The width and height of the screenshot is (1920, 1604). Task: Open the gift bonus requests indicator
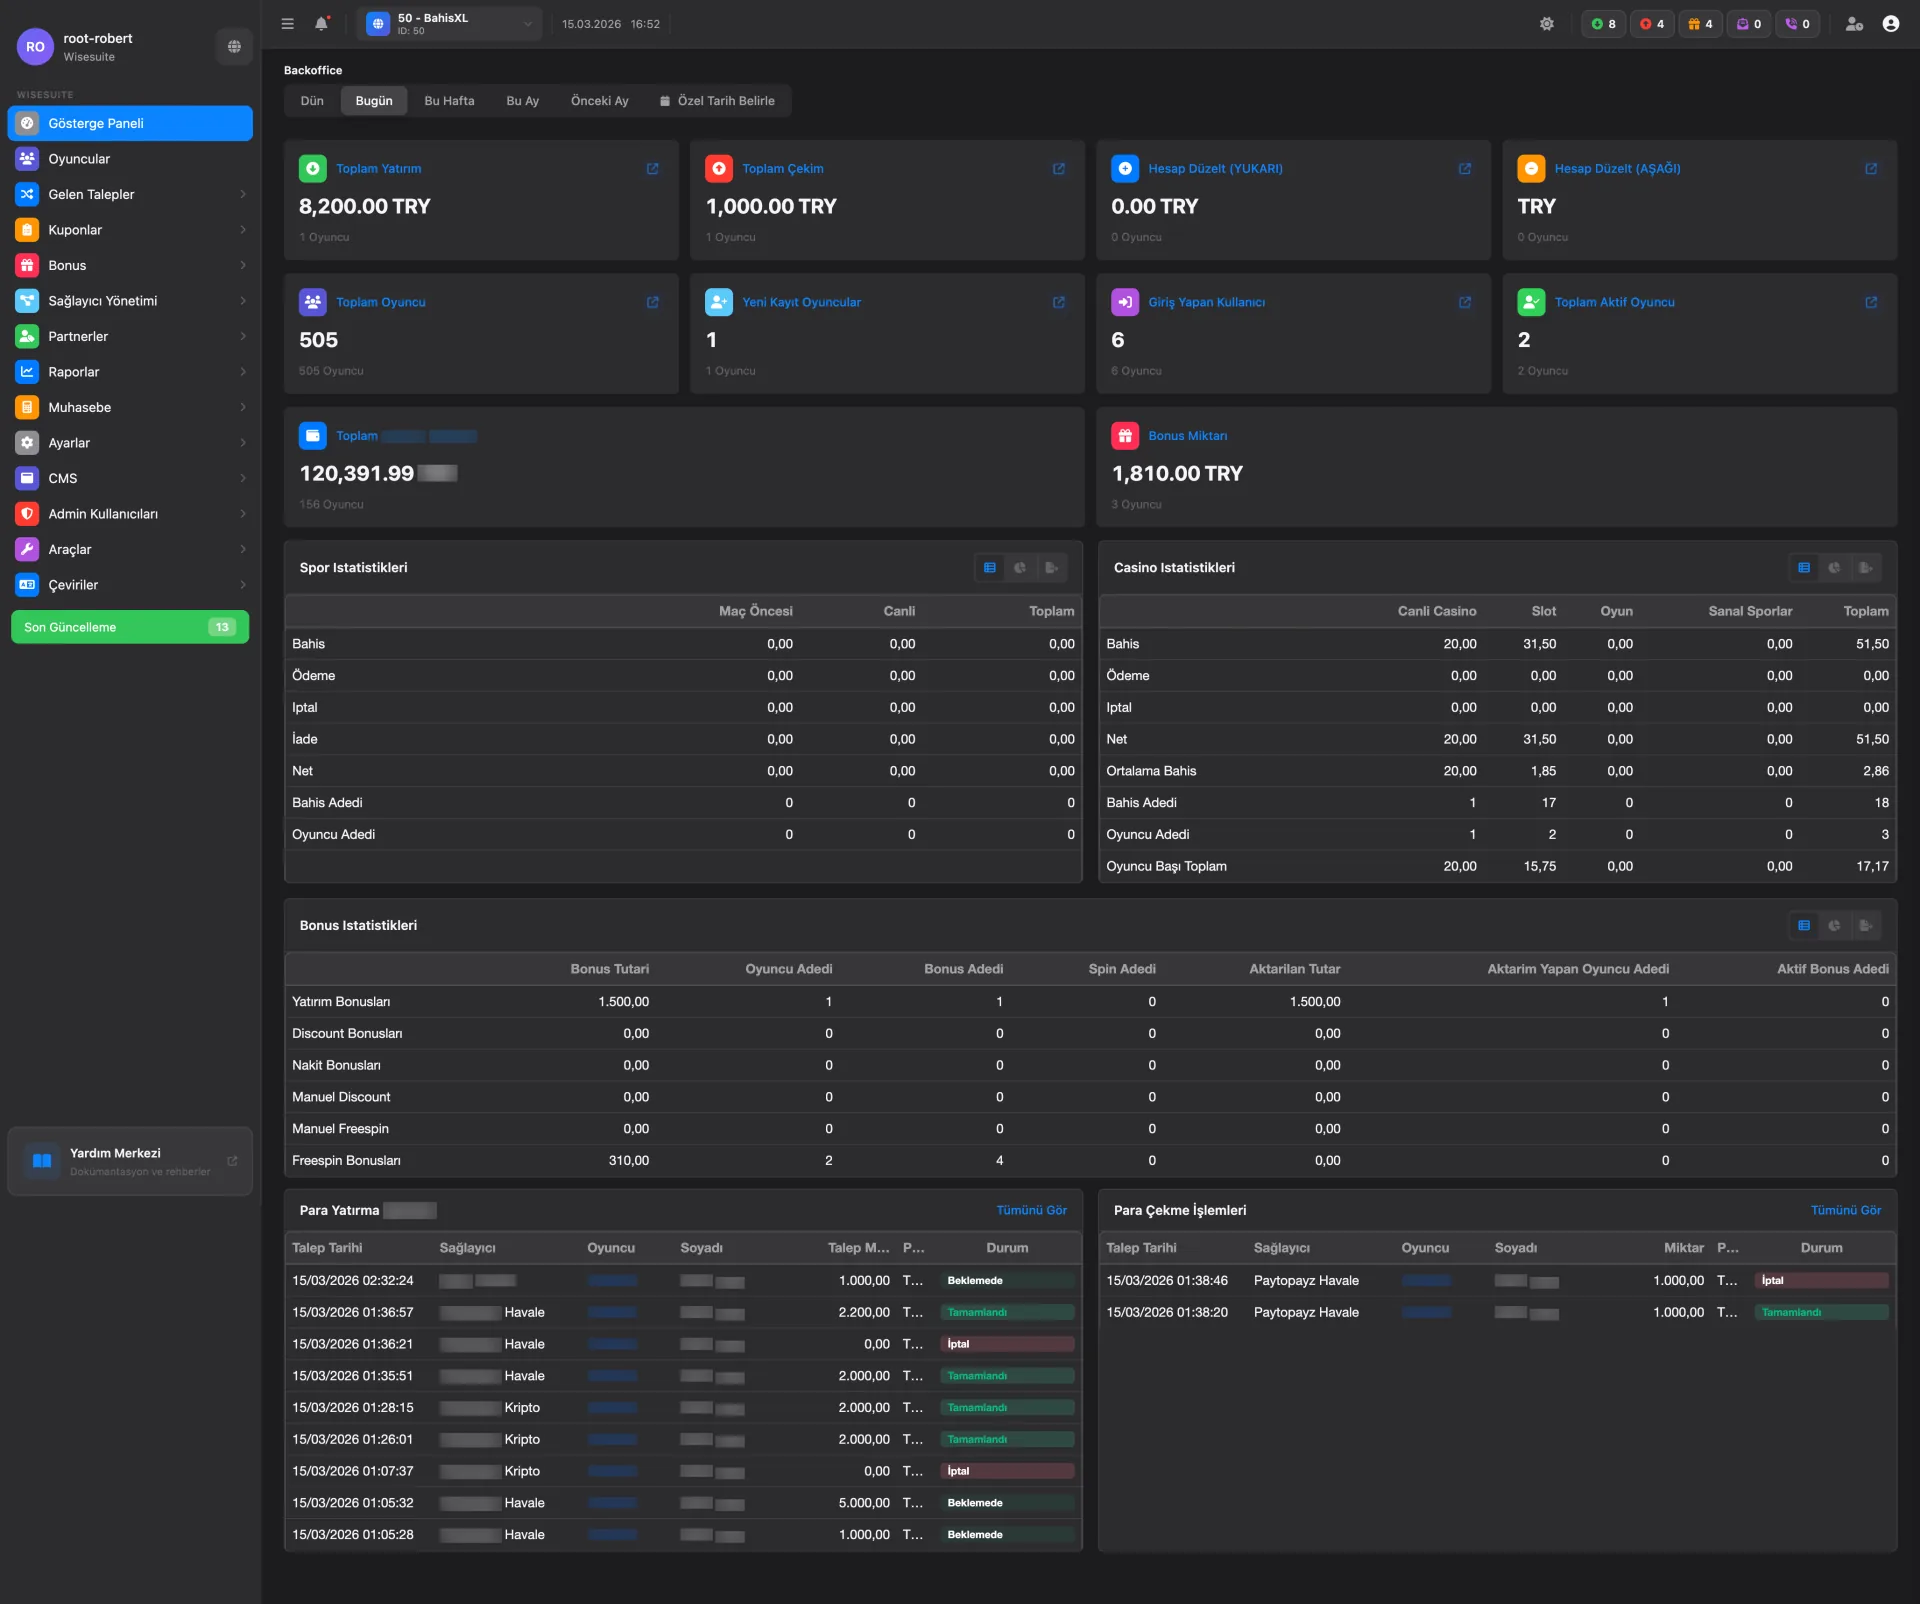tap(1693, 24)
